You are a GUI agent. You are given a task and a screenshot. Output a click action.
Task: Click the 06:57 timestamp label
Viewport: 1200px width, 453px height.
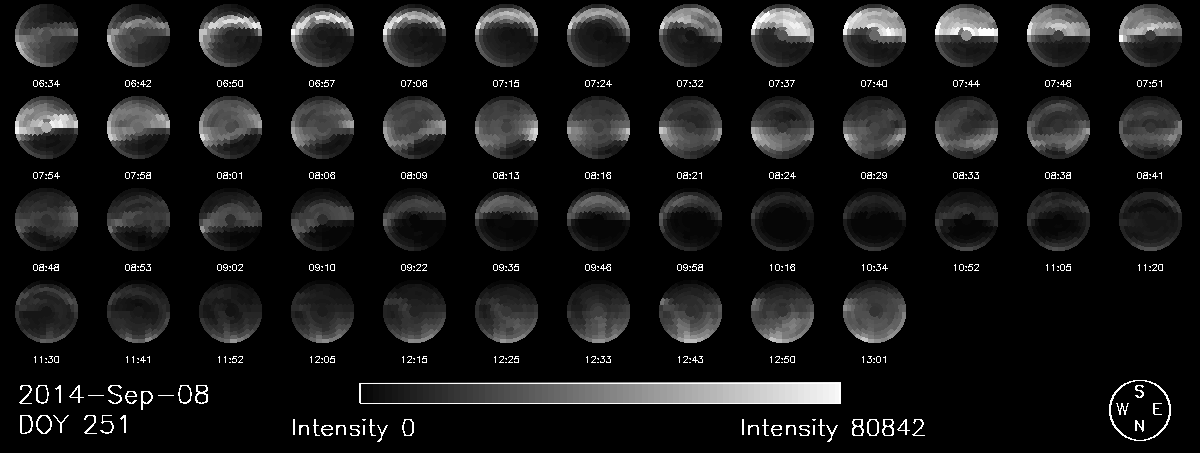pyautogui.click(x=322, y=83)
